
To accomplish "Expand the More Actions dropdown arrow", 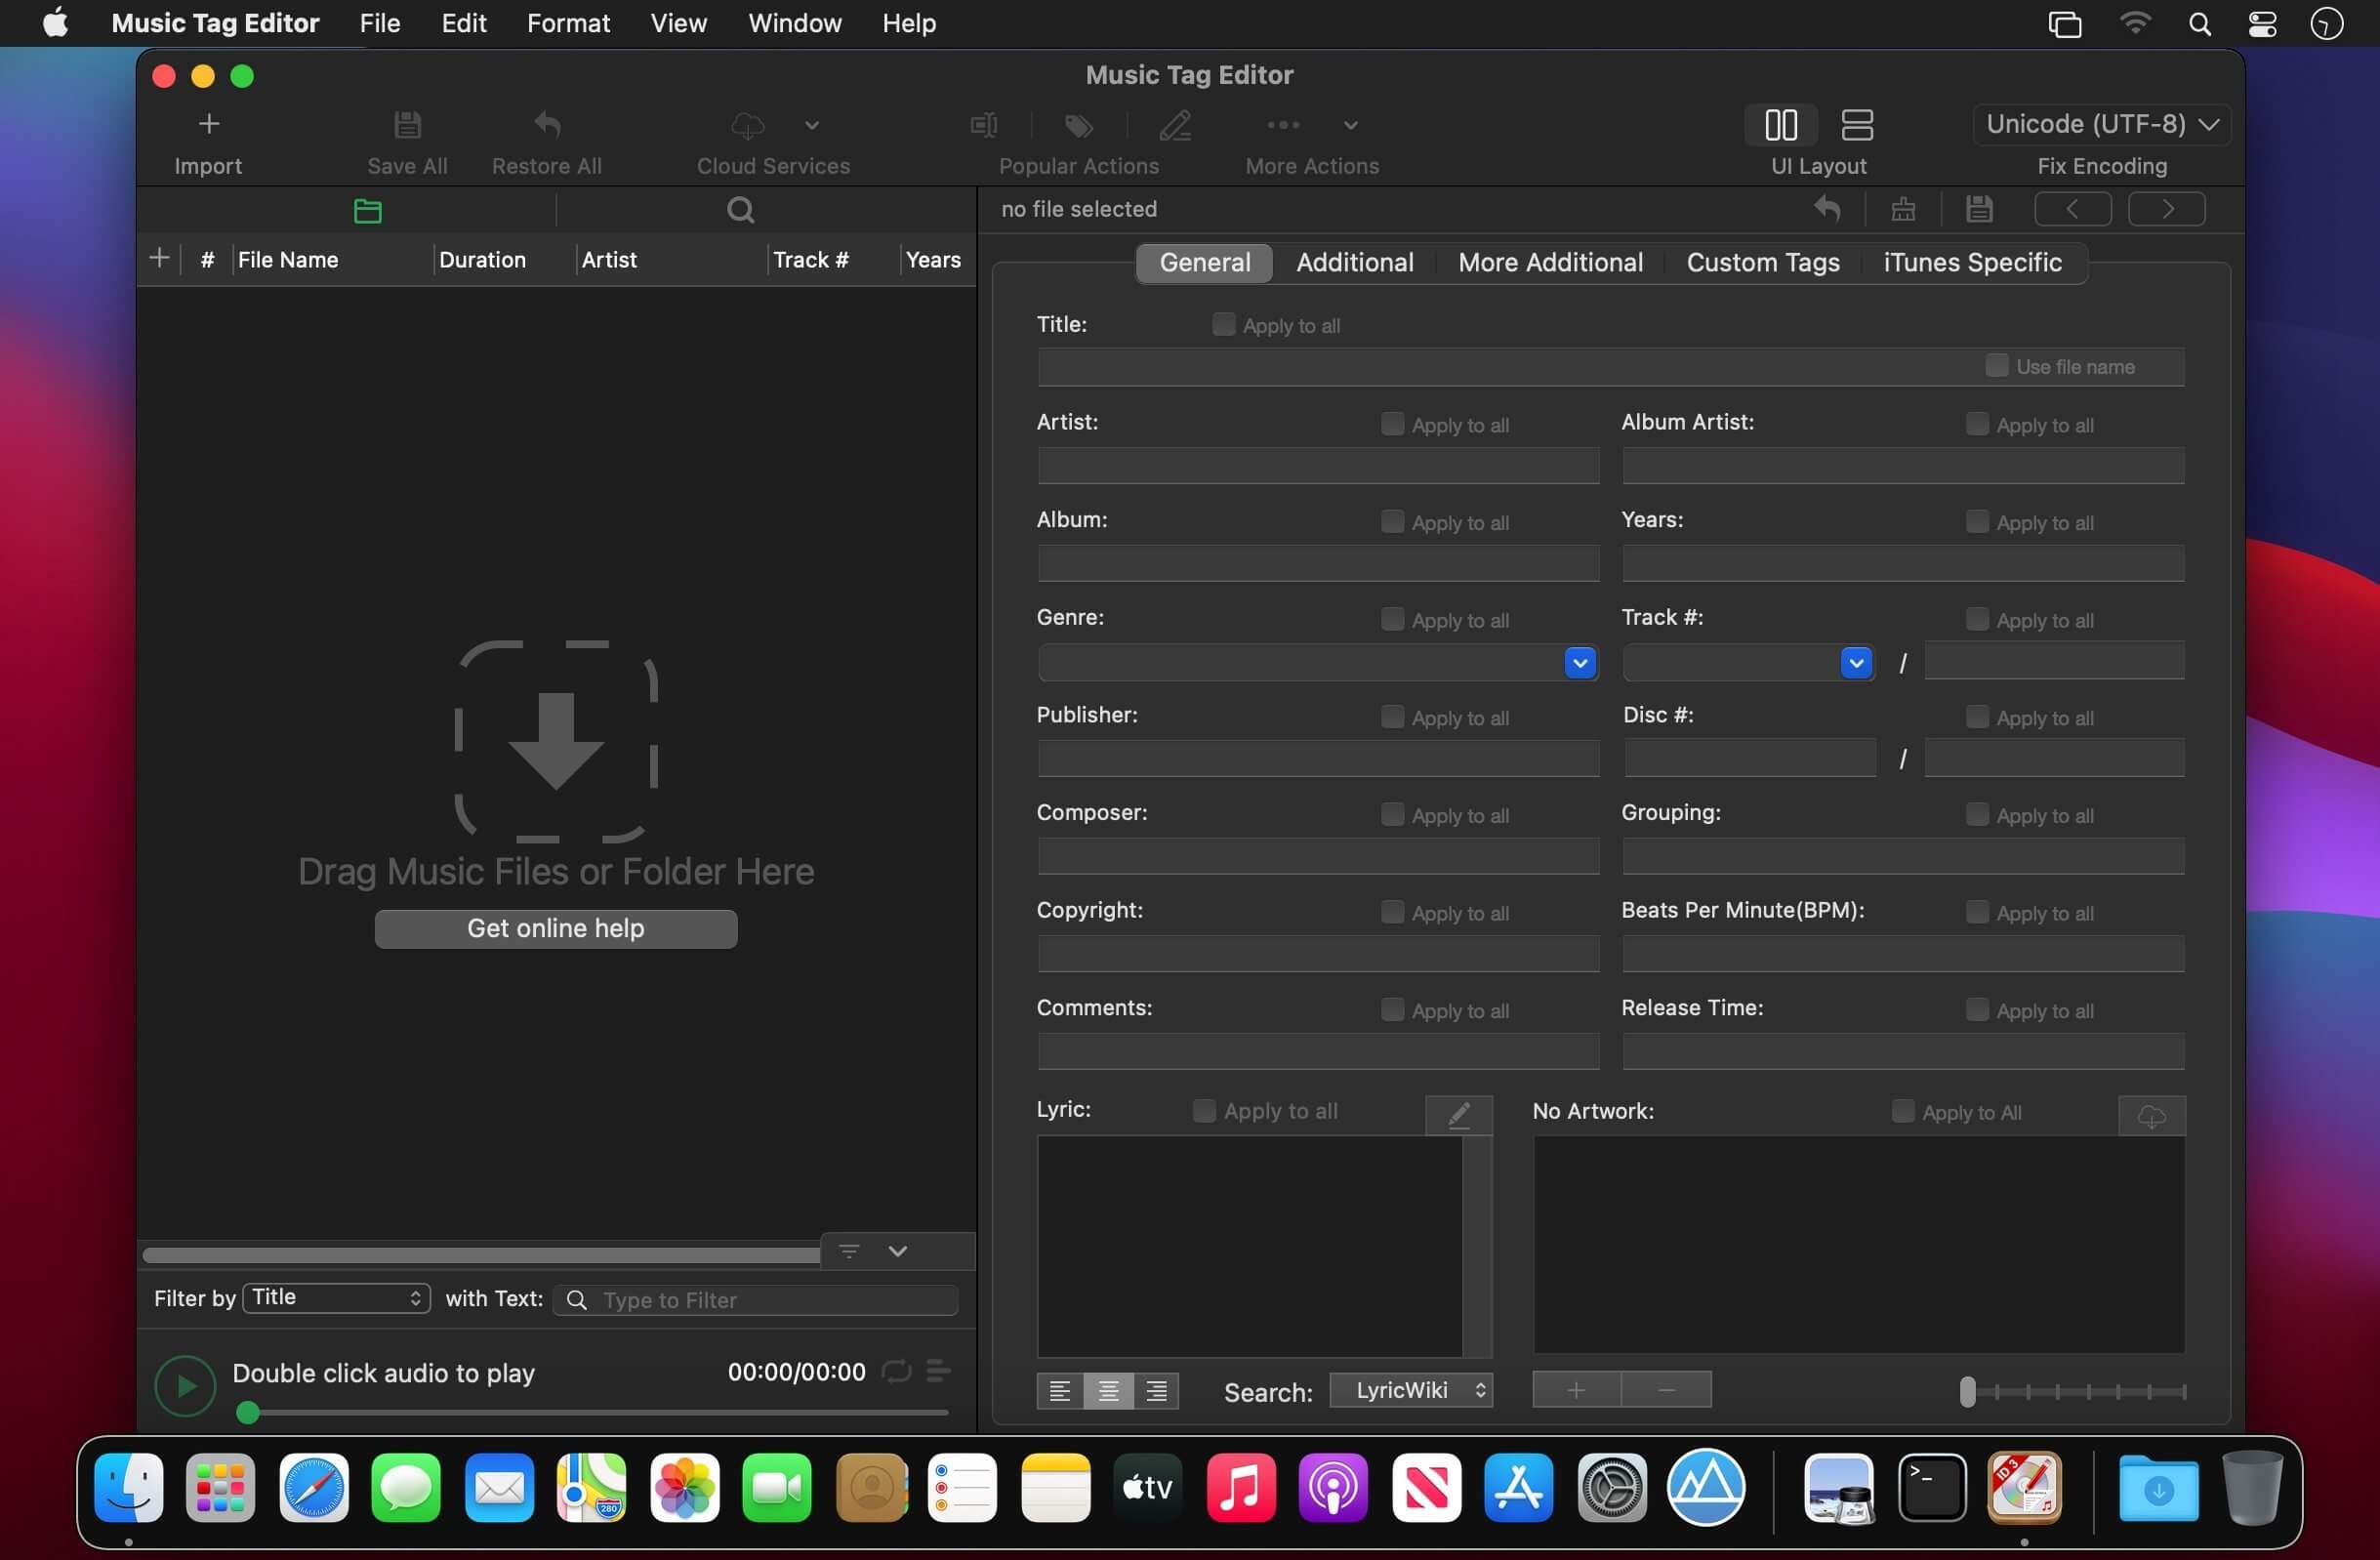I will [x=1350, y=125].
